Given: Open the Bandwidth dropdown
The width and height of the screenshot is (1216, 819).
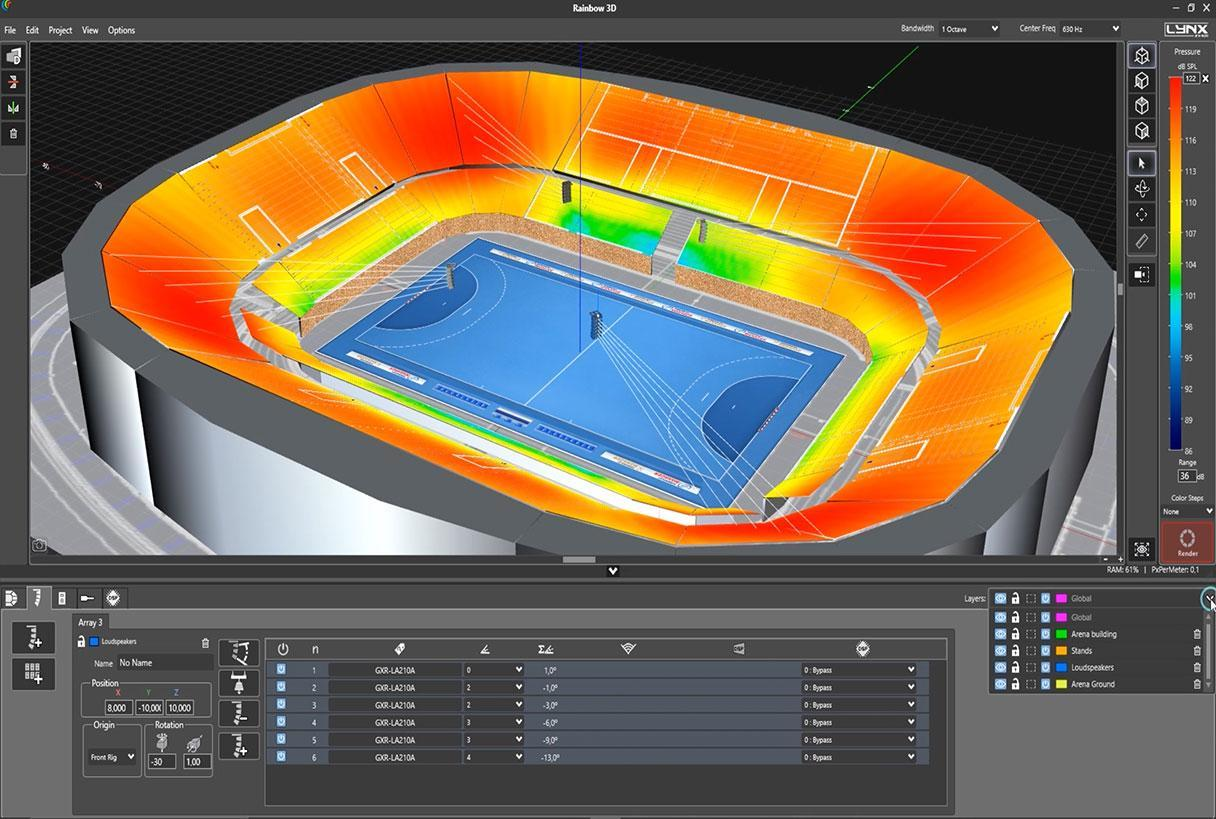Looking at the screenshot, I should [969, 29].
